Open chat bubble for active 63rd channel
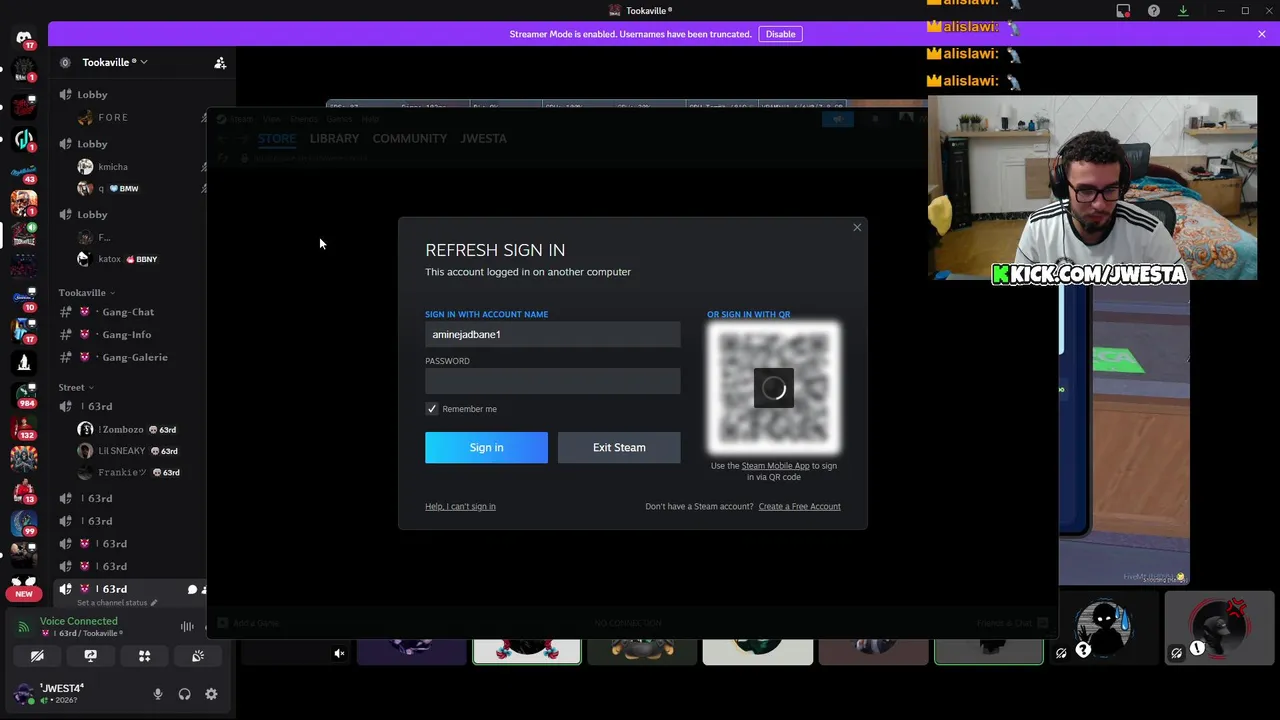 tap(192, 589)
